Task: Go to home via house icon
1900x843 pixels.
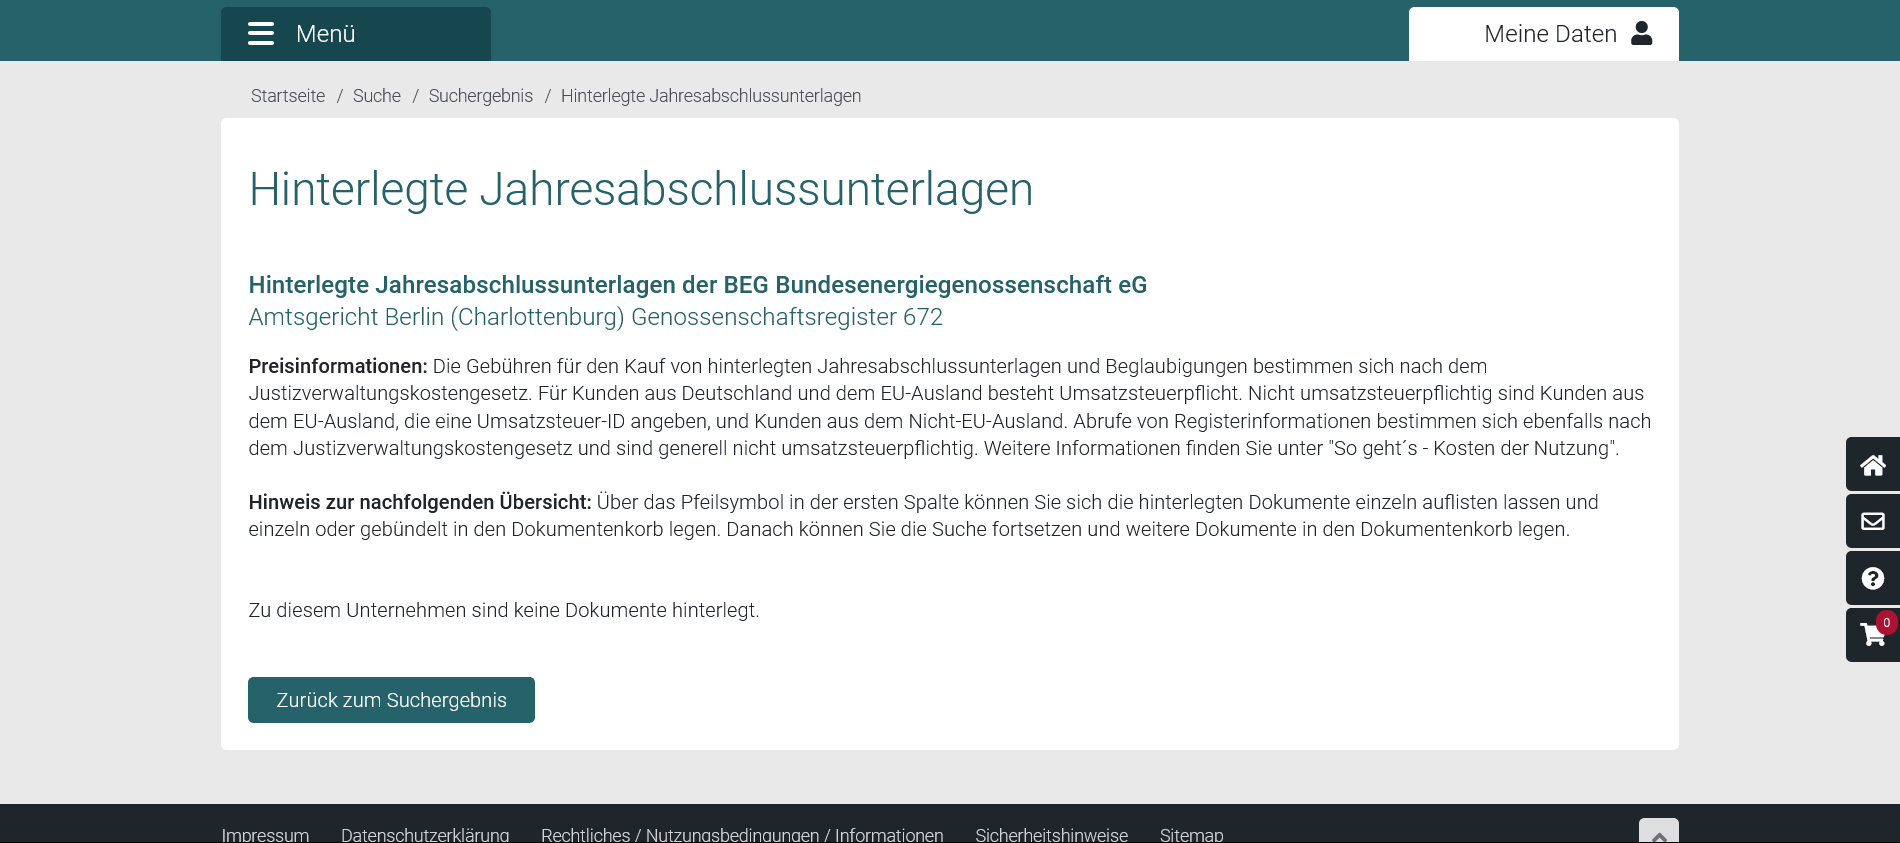Action: pyautogui.click(x=1872, y=465)
